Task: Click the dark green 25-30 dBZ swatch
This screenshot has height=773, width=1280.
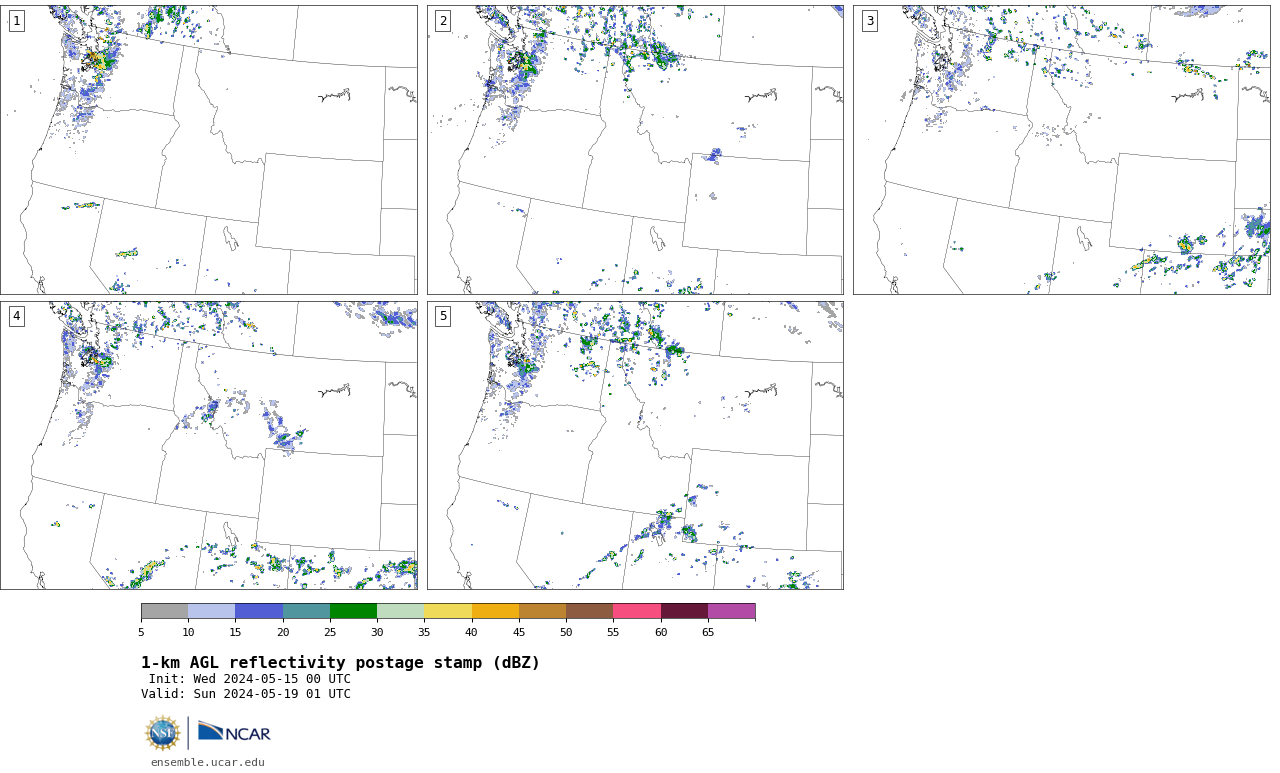Action: [354, 611]
